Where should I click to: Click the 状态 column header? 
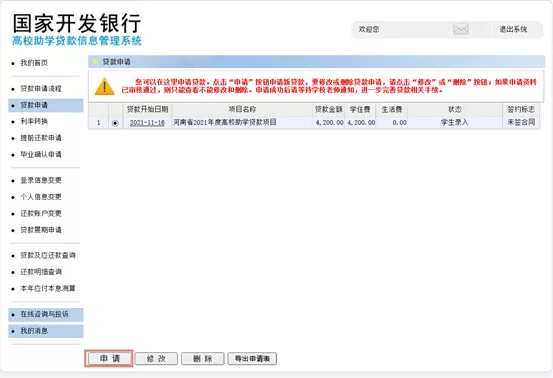point(455,110)
